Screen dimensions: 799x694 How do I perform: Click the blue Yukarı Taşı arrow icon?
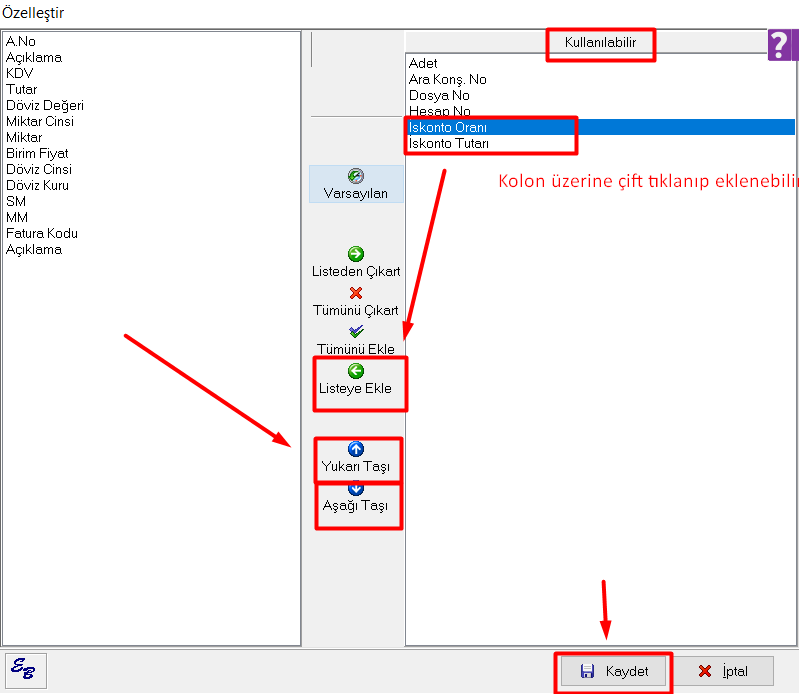pos(356,449)
